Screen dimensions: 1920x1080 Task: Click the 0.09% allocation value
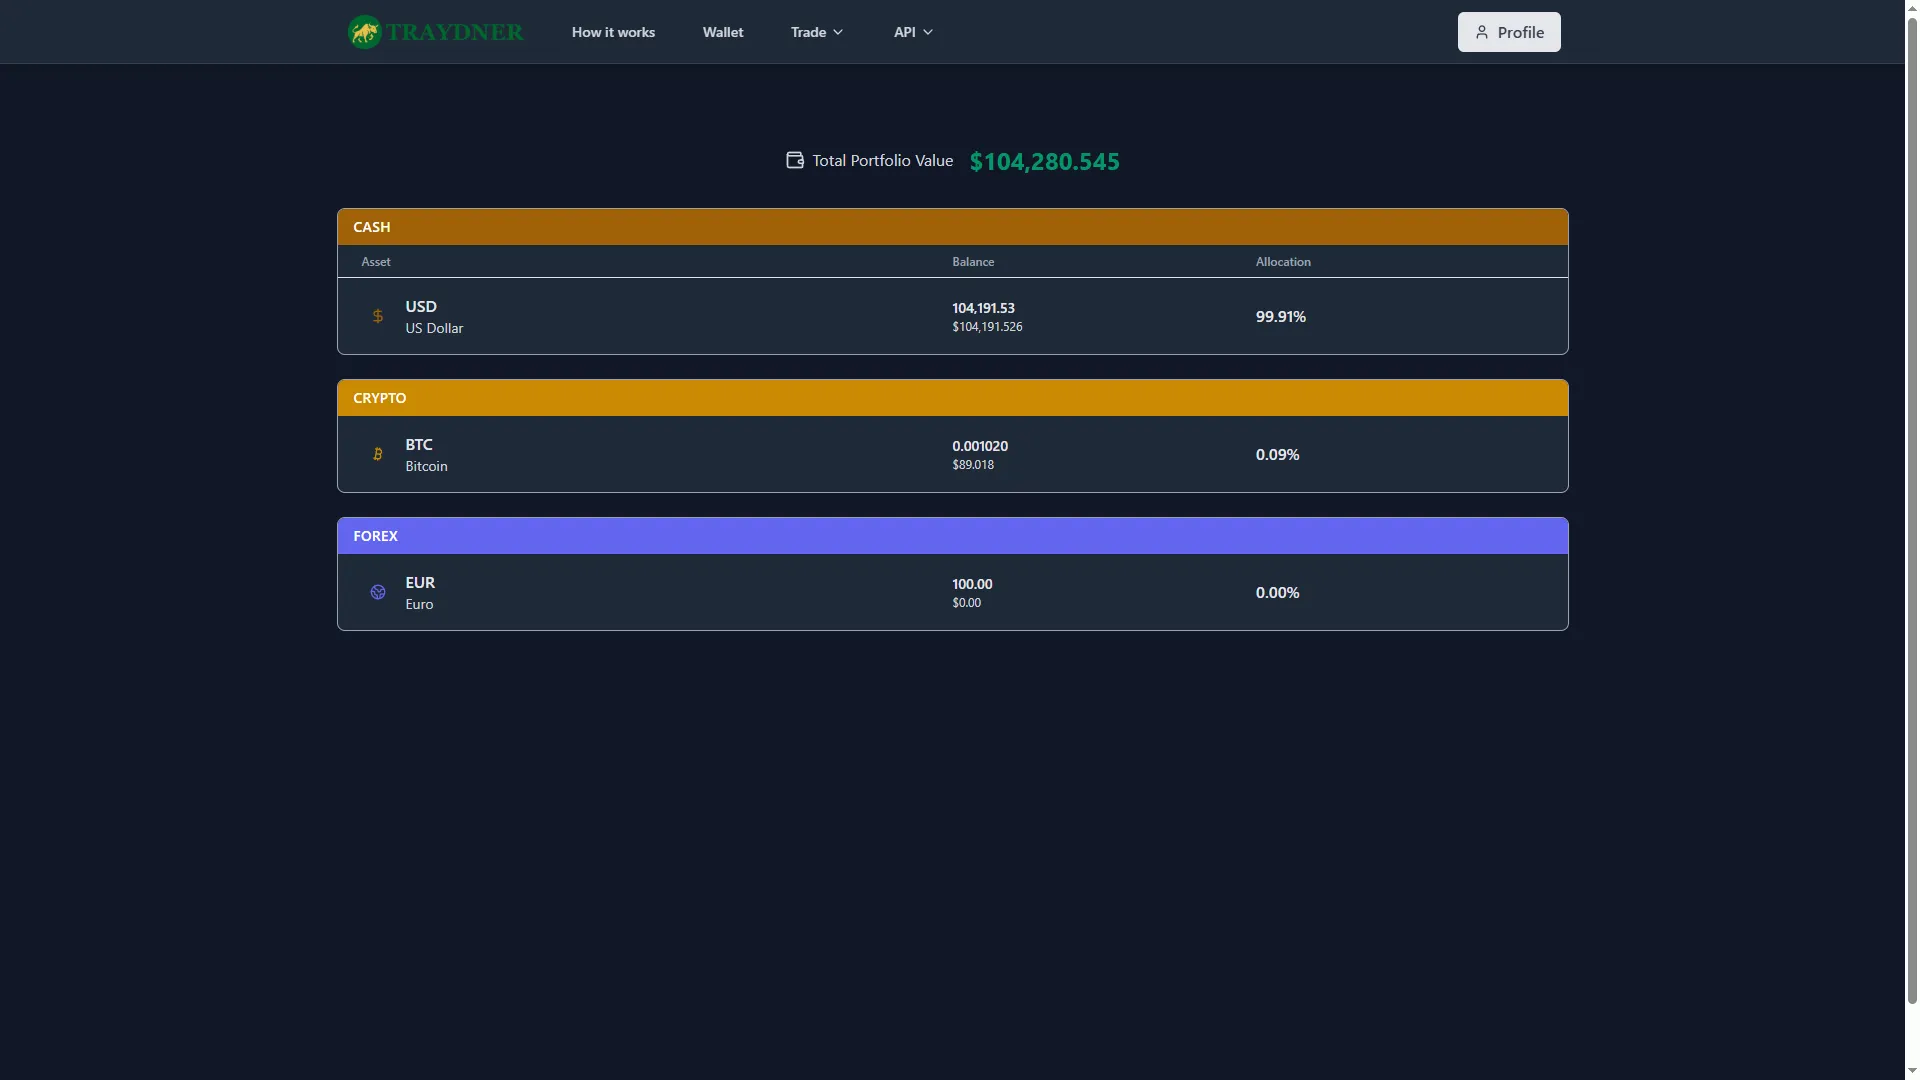[x=1278, y=454]
